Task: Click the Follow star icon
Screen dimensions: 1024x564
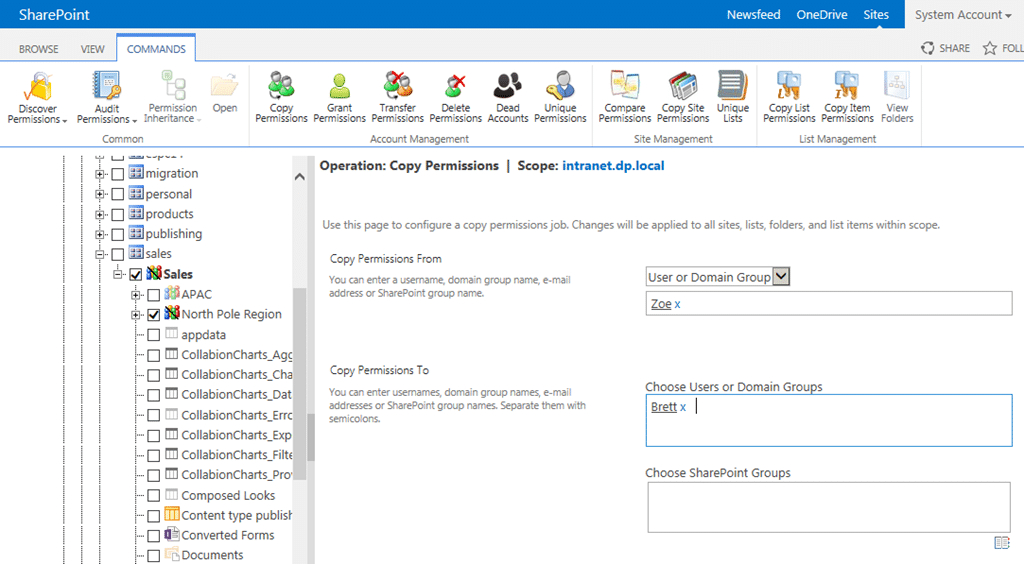Action: pos(990,48)
